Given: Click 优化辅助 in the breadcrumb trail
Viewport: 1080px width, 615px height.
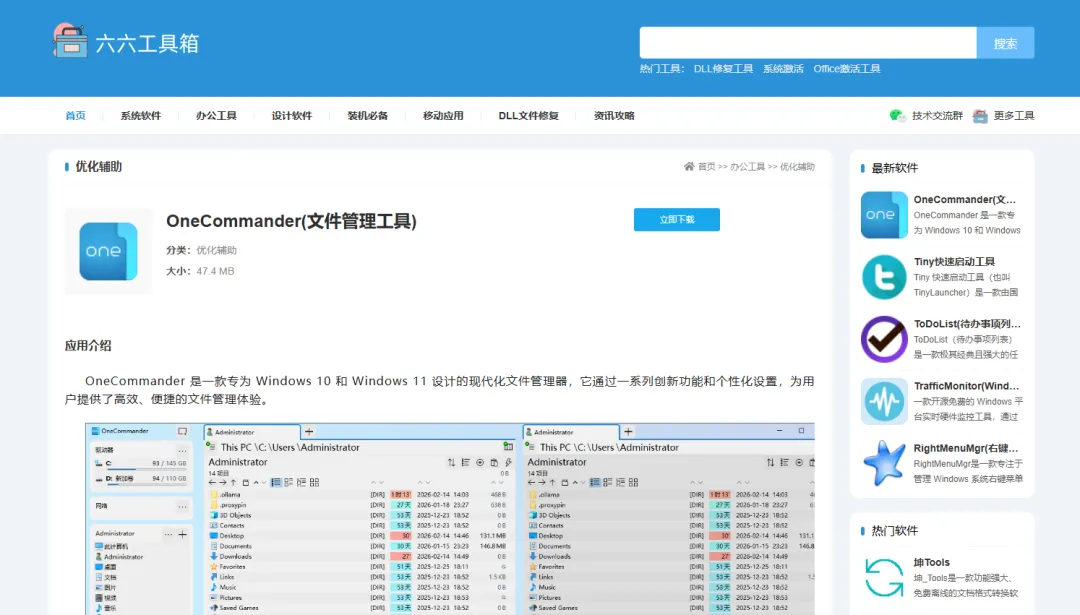Looking at the screenshot, I should point(797,167).
